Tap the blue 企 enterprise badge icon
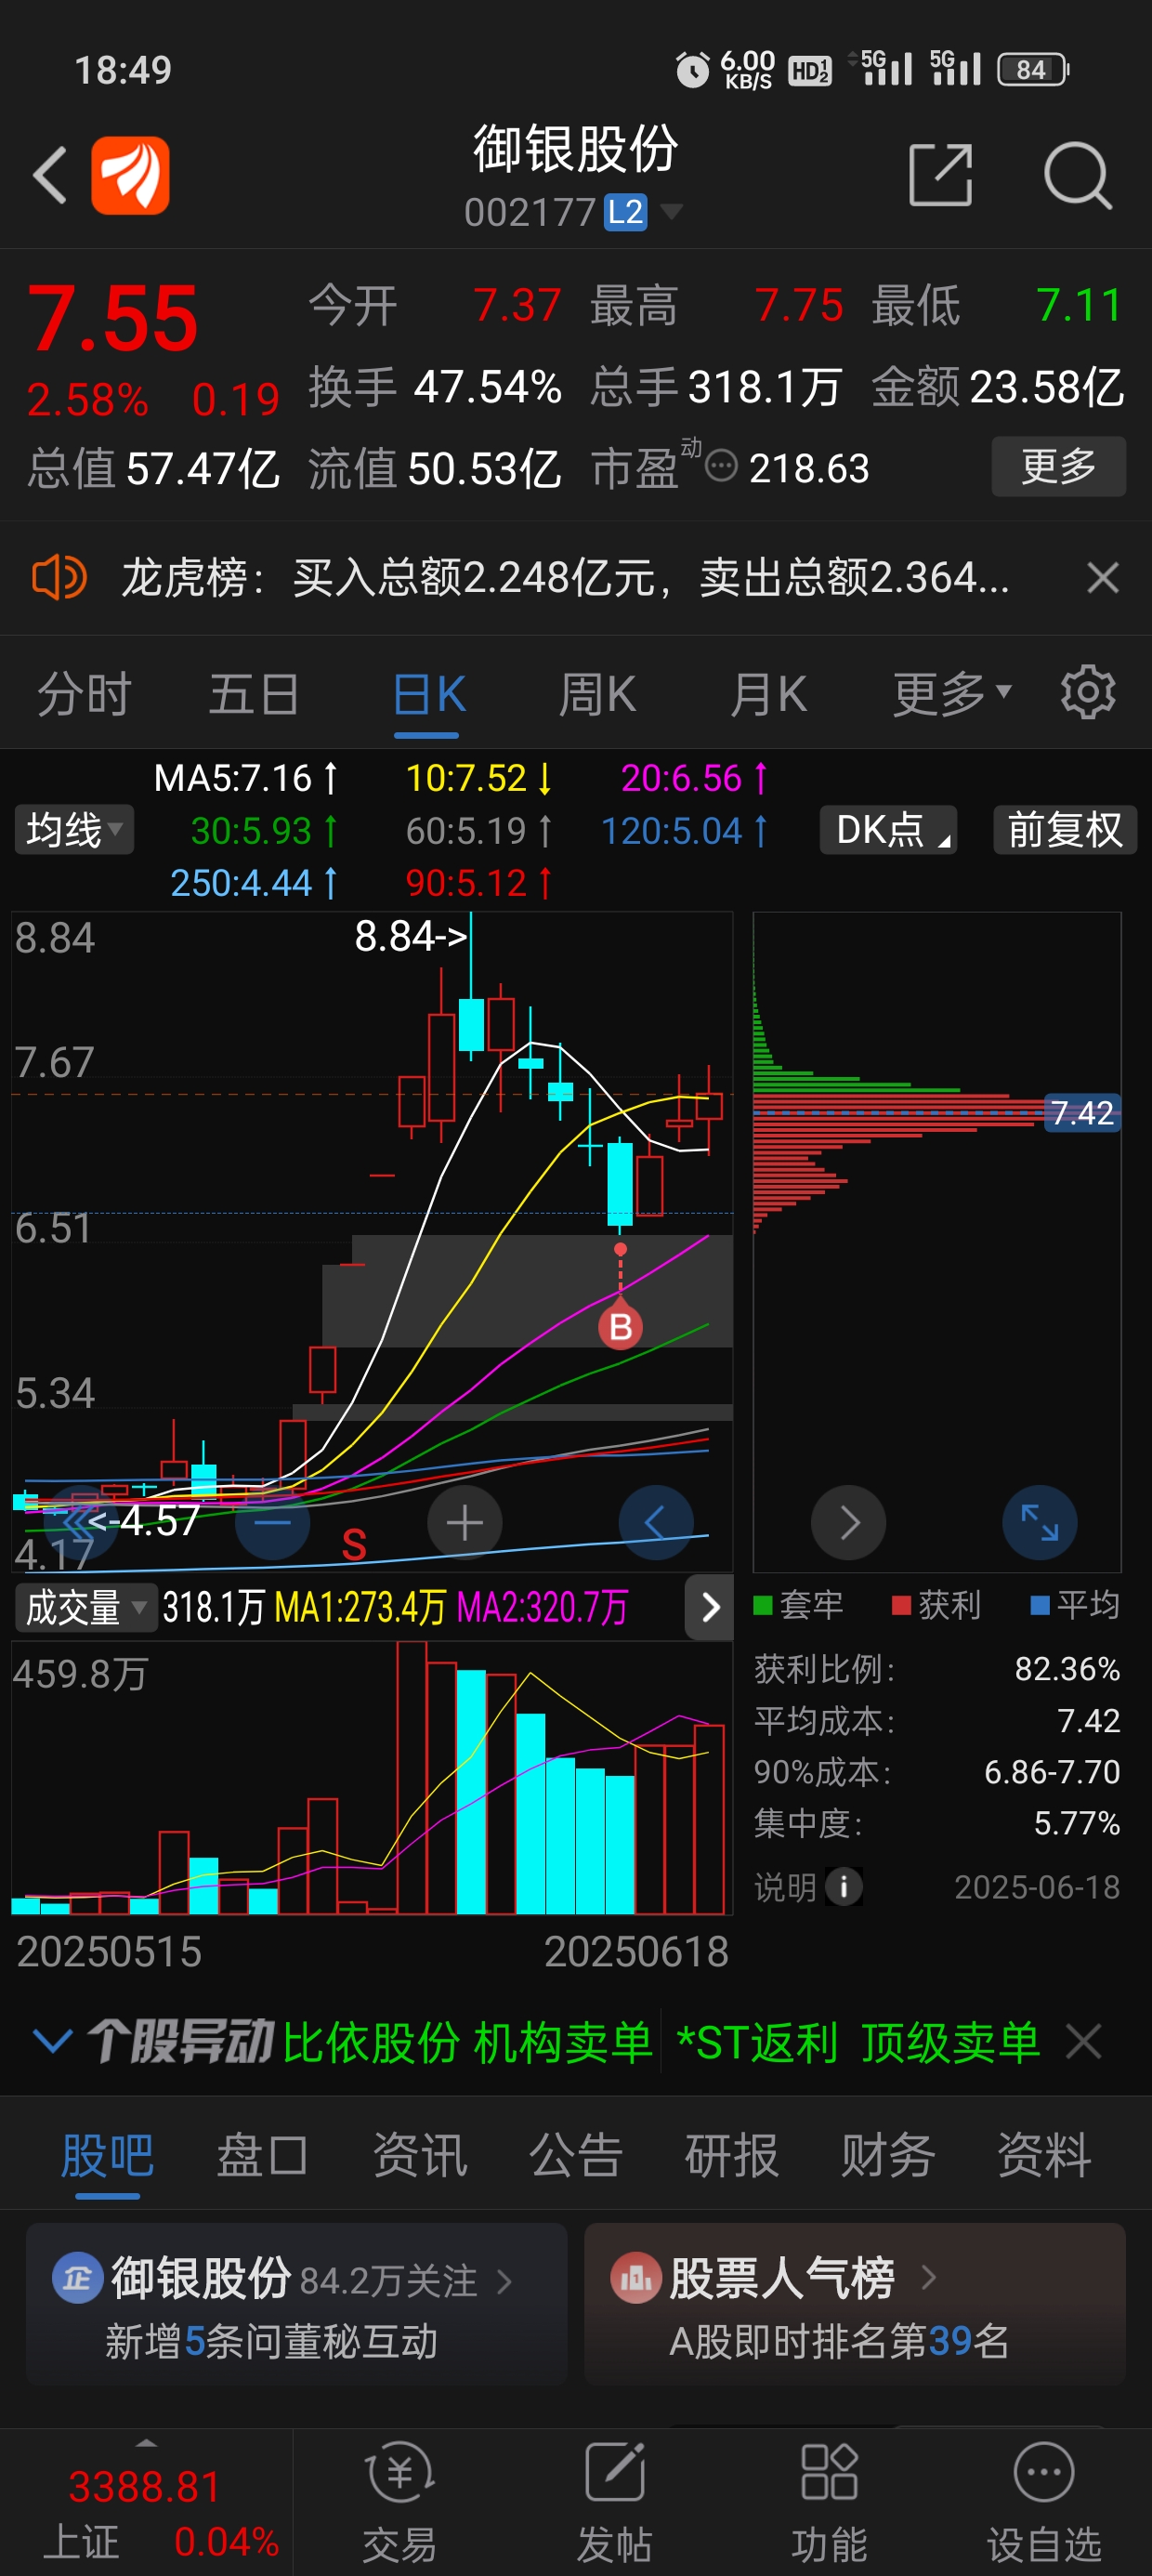The height and width of the screenshot is (2576, 1152). coord(77,2278)
